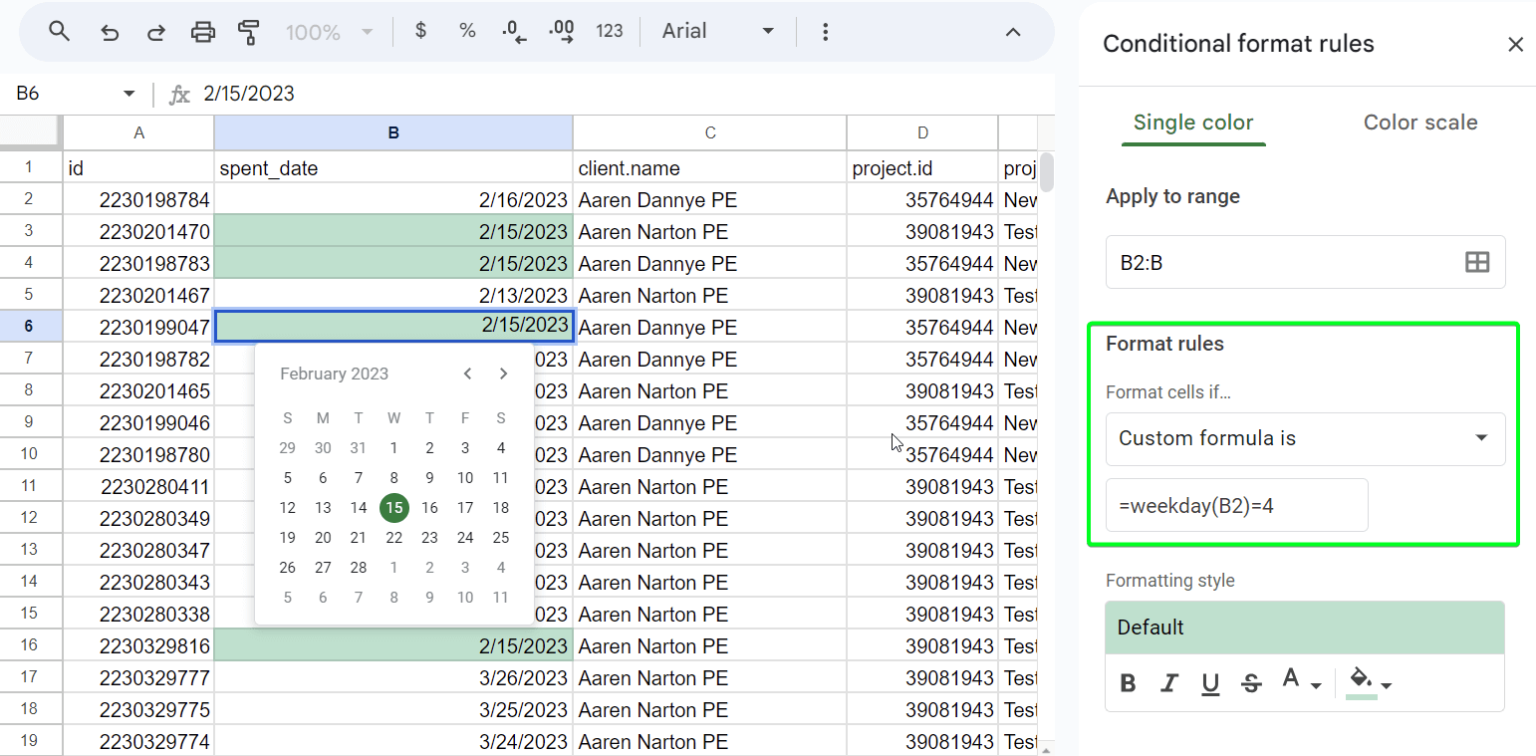Open the 123 number format menu

tap(610, 31)
